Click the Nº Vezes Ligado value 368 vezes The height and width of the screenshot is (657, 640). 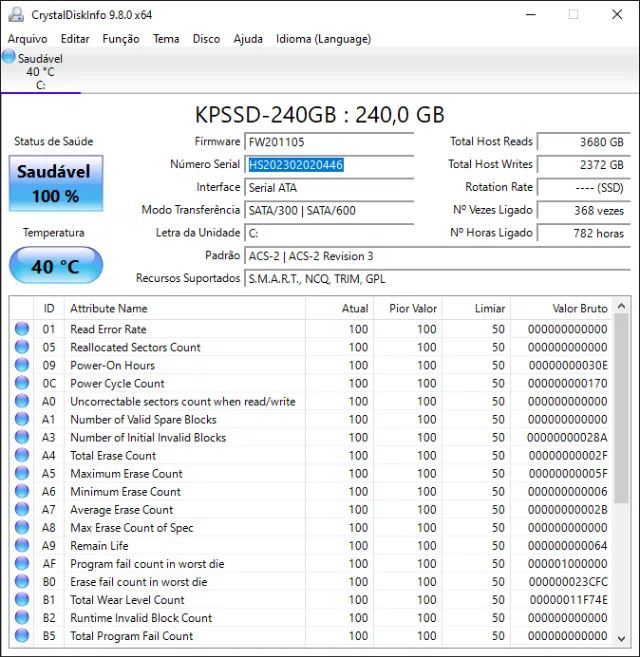583,210
